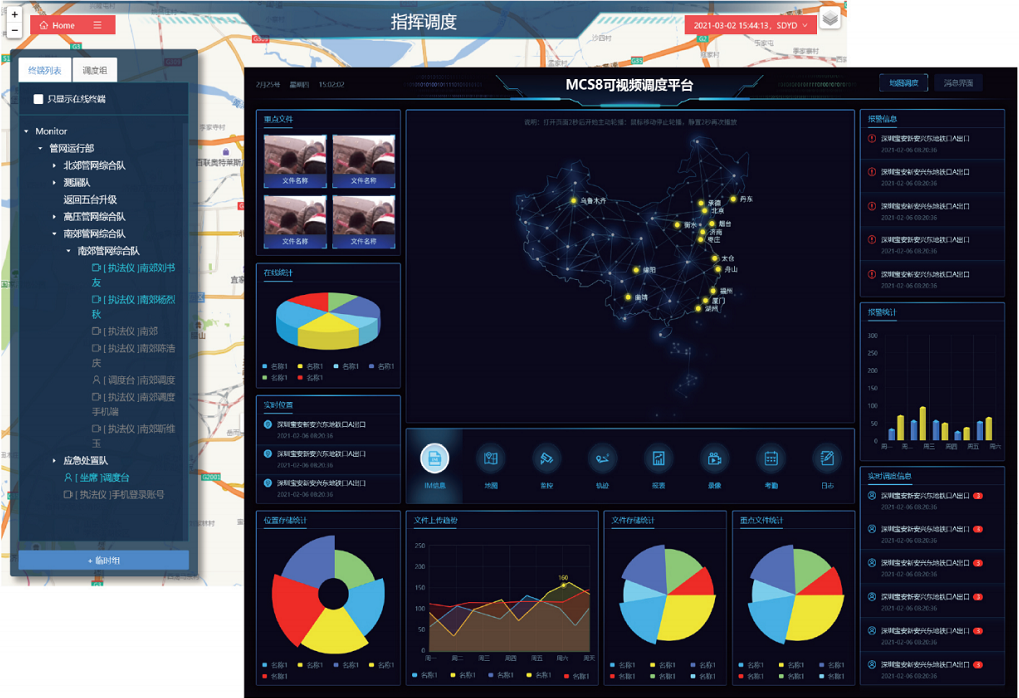Zoom in the map with plus button
Image resolution: width=1019 pixels, height=698 pixels.
tap(14, 15)
